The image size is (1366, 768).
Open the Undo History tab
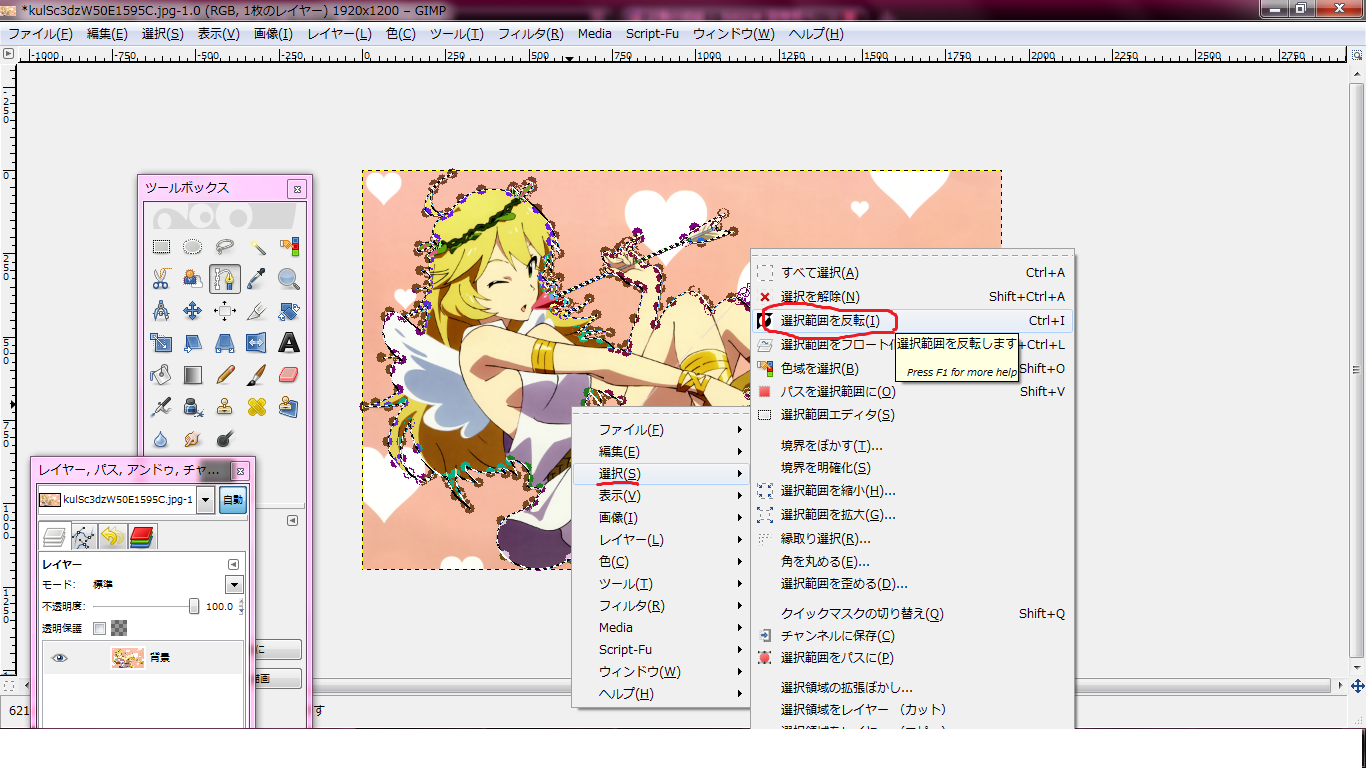click(112, 537)
